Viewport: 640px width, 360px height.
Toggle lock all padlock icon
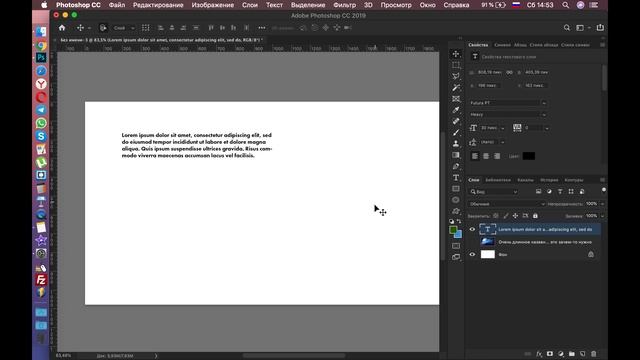(x=535, y=216)
